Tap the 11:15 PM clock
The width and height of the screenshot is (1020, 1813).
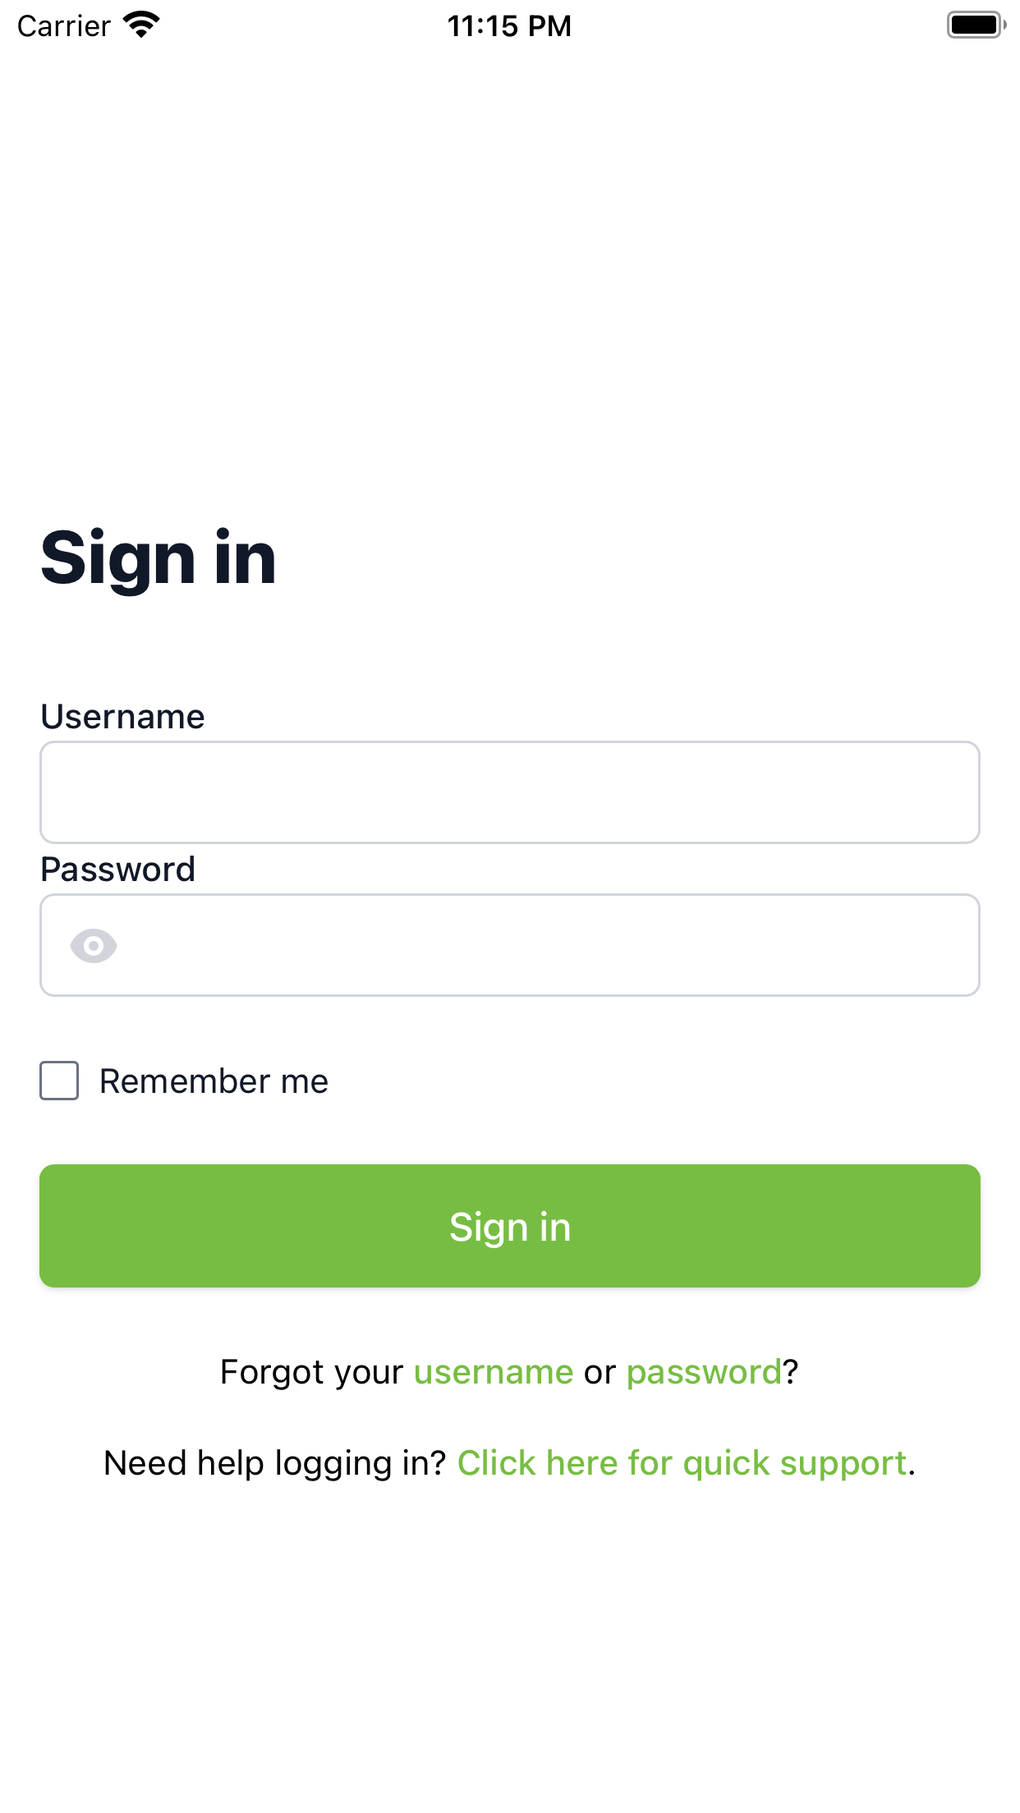[509, 26]
